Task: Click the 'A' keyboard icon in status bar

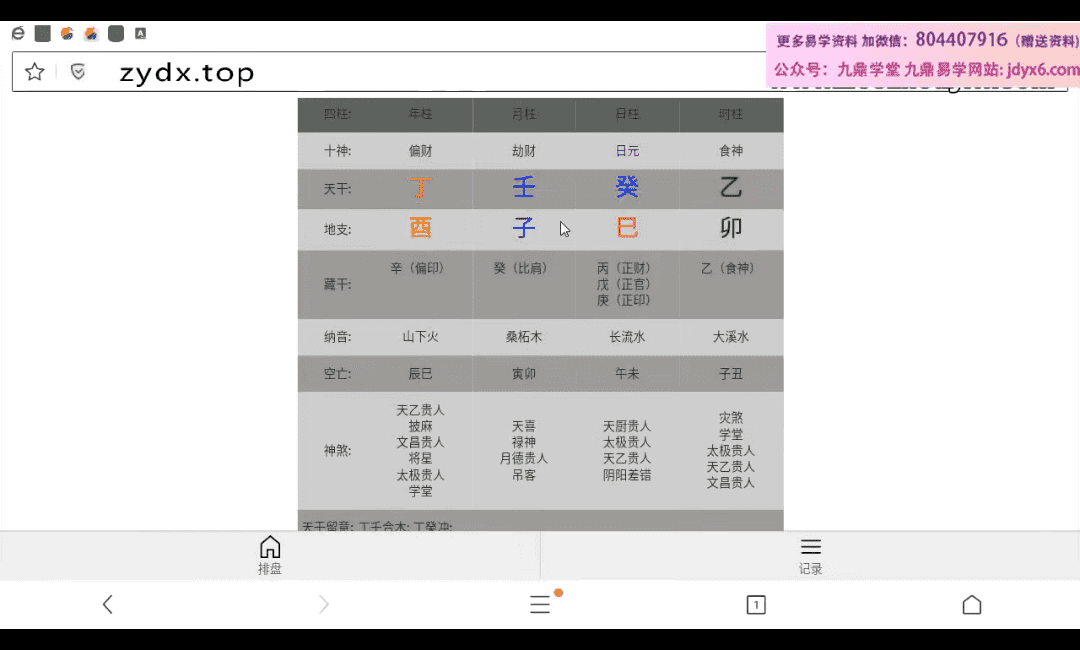Action: pos(140,33)
